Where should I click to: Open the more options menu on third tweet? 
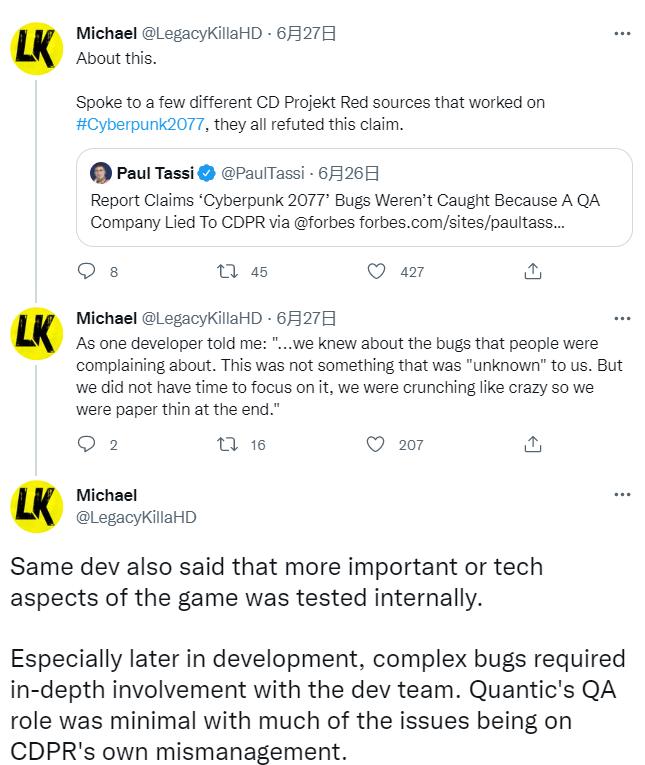(x=621, y=494)
